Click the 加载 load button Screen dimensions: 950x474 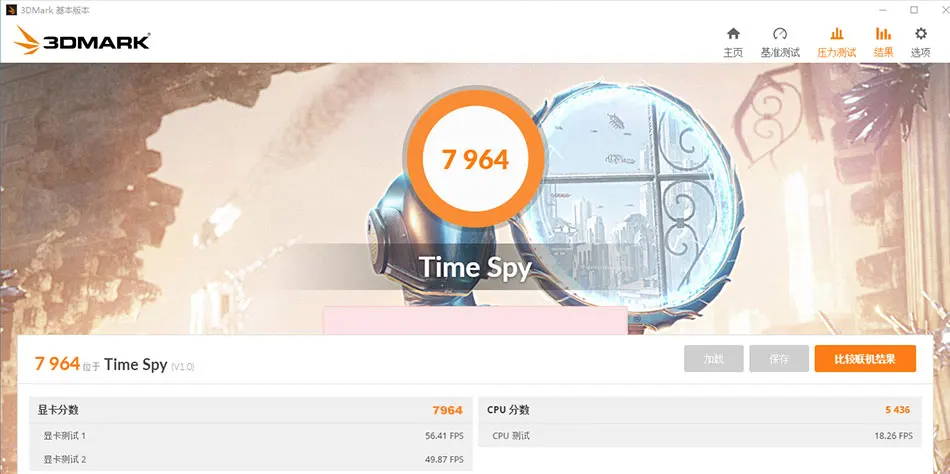[714, 359]
